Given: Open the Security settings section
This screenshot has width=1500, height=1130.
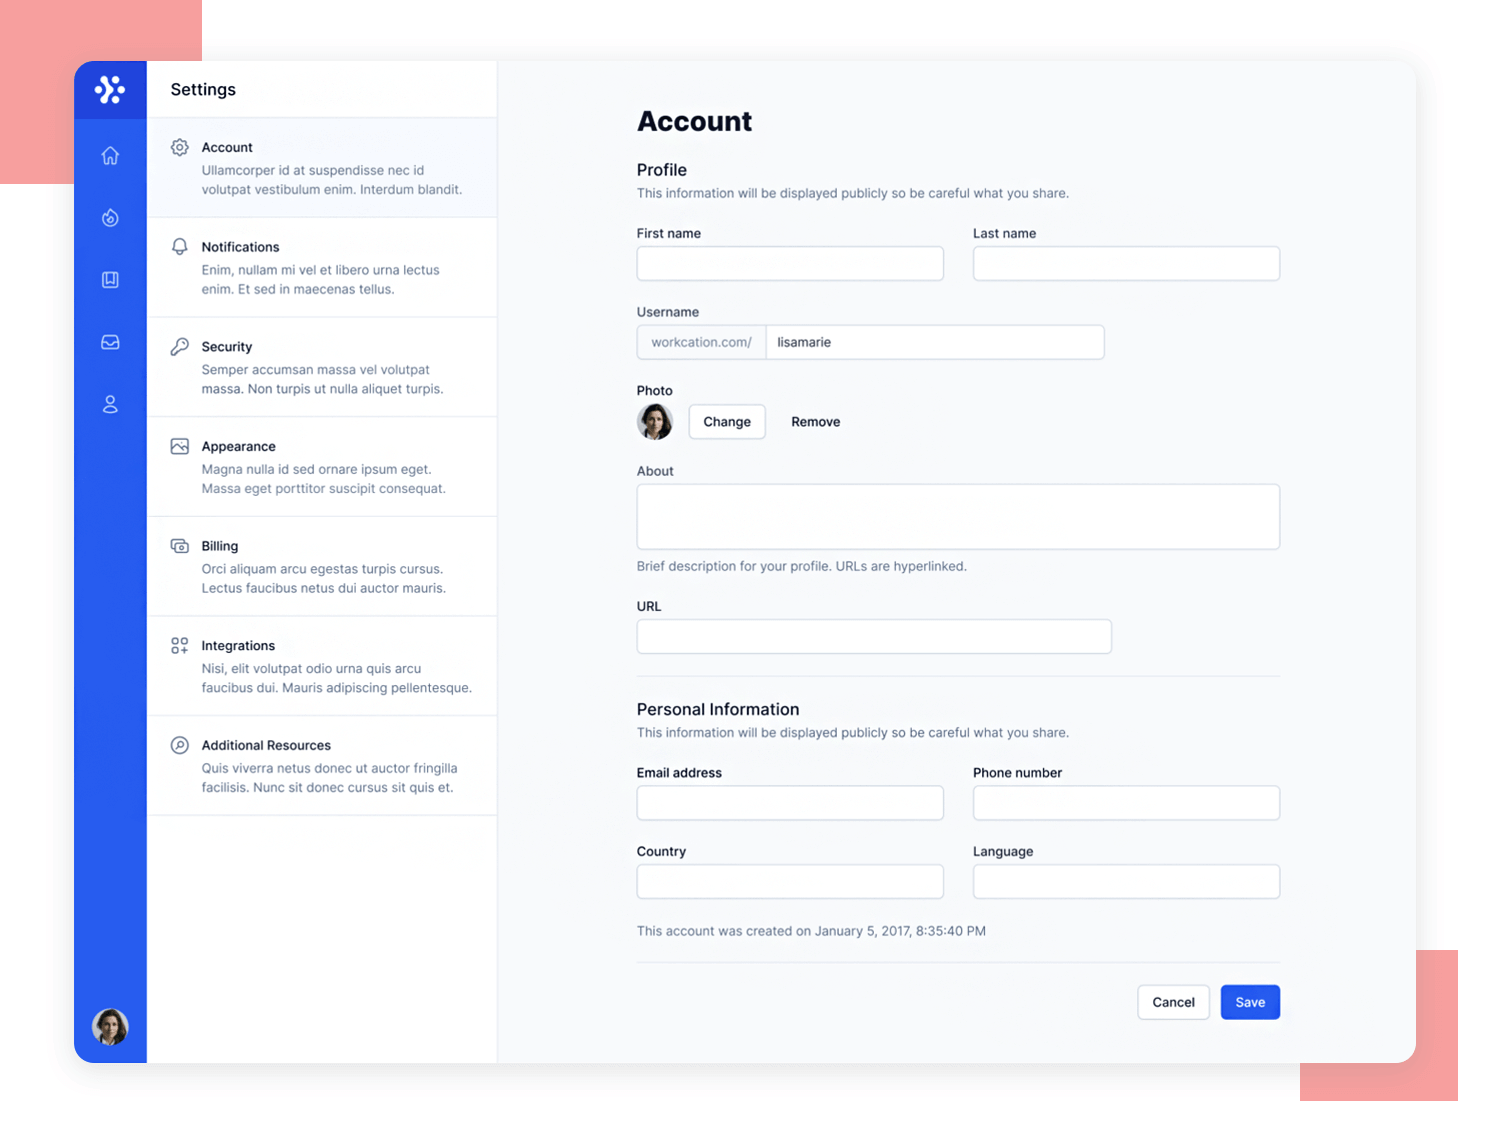Looking at the screenshot, I should coord(322,367).
